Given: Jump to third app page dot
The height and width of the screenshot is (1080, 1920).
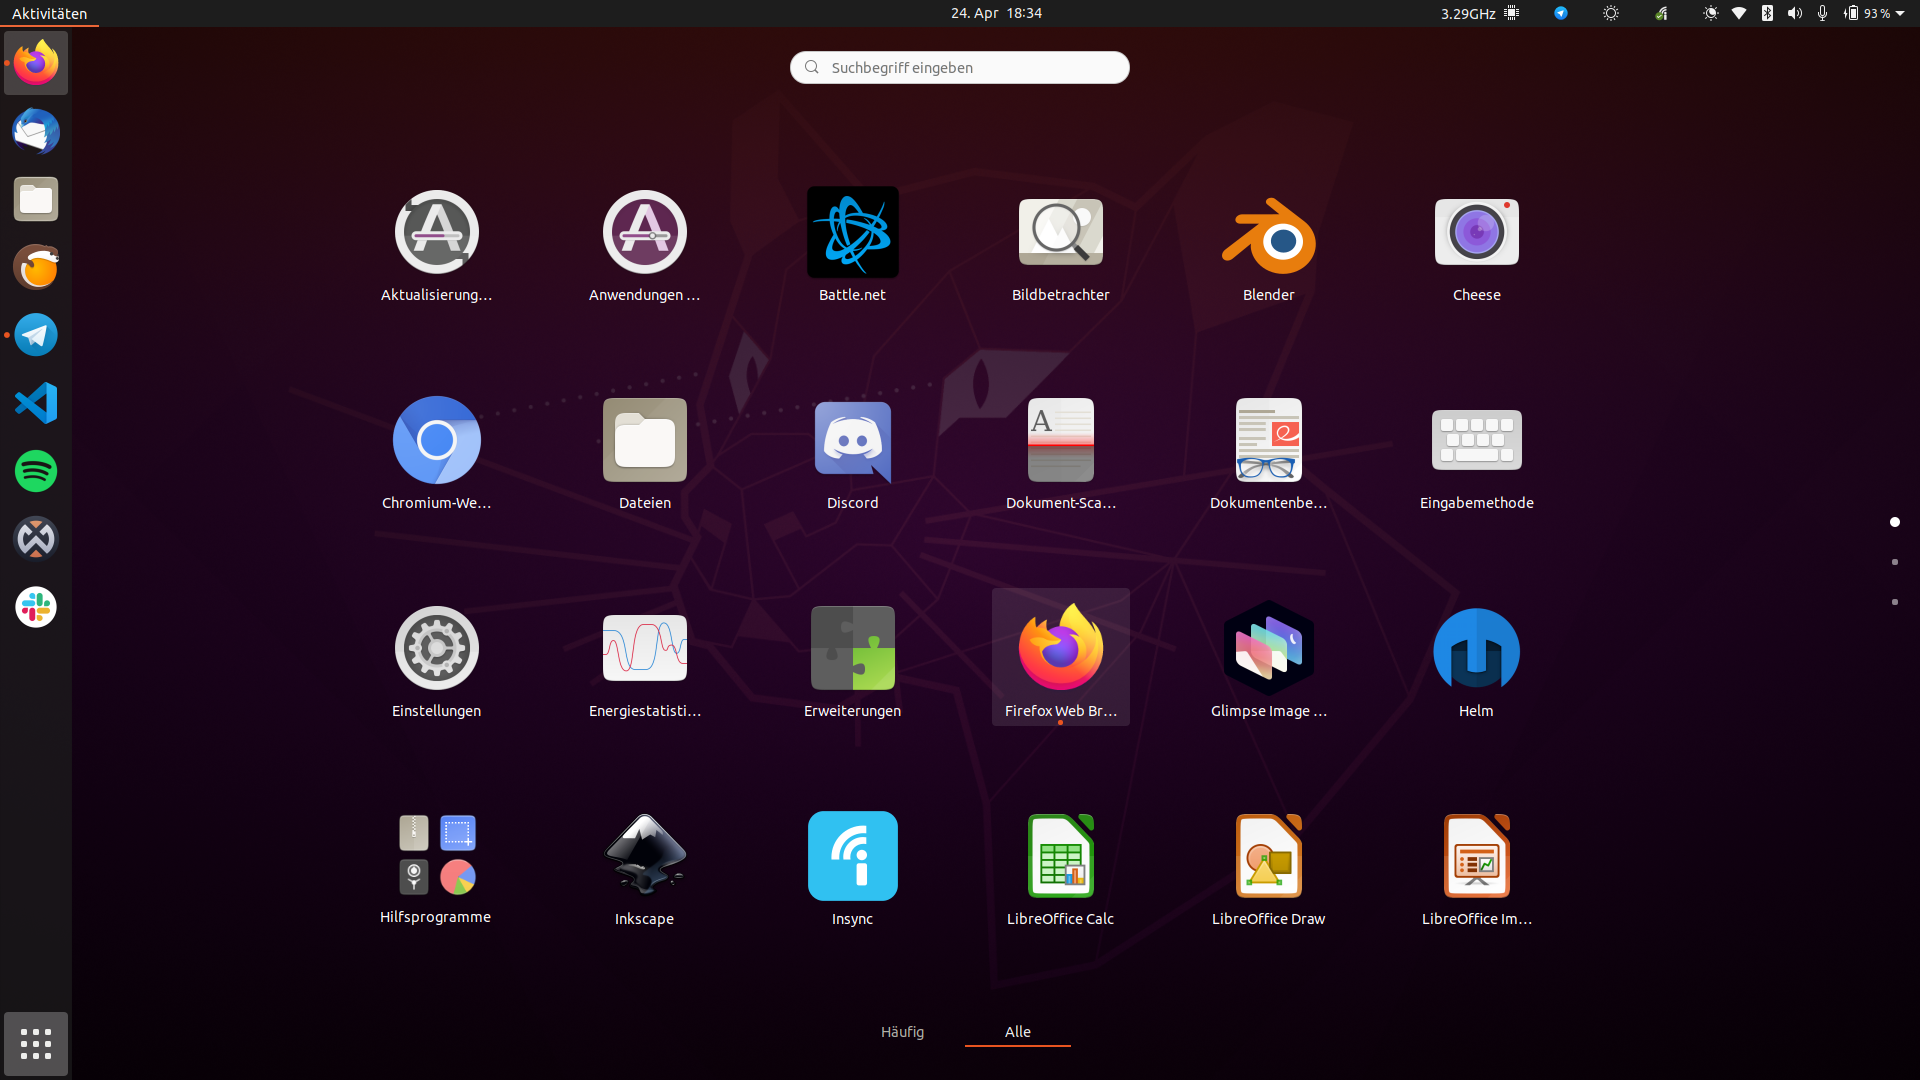Looking at the screenshot, I should click(x=1894, y=602).
